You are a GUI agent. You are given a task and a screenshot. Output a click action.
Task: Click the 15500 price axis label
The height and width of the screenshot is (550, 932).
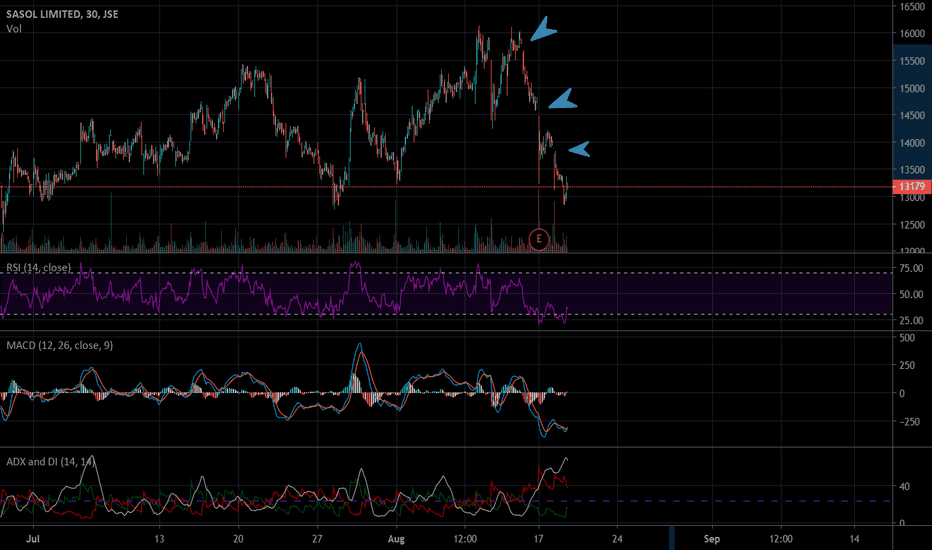tap(912, 61)
